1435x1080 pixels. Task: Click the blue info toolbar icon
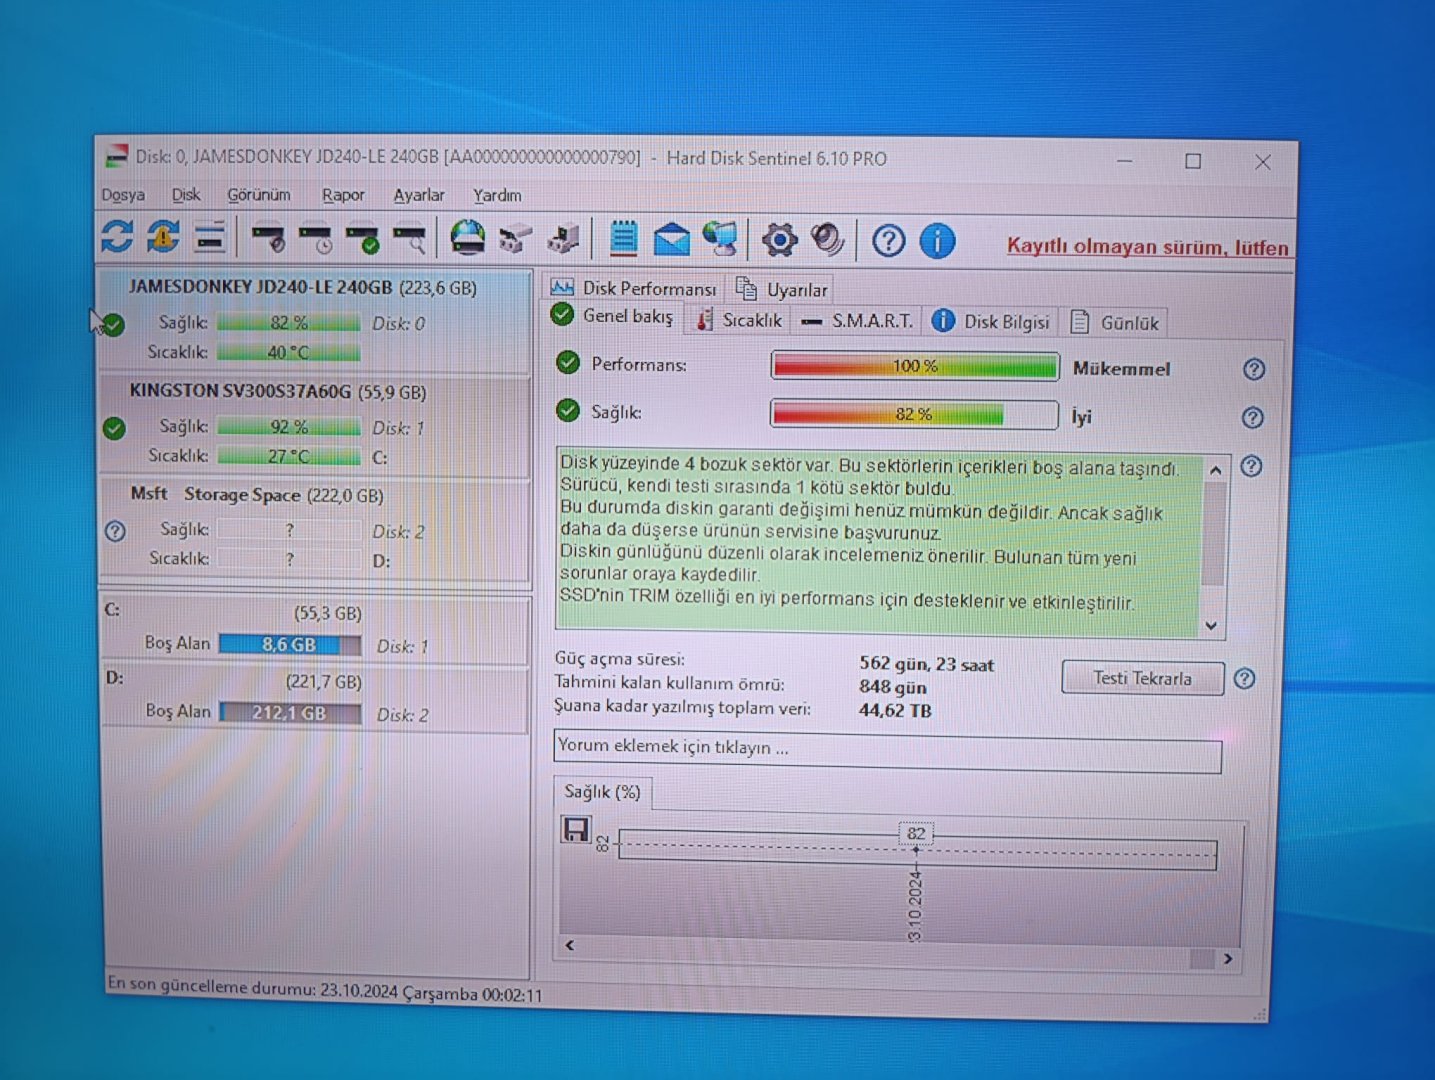(937, 241)
